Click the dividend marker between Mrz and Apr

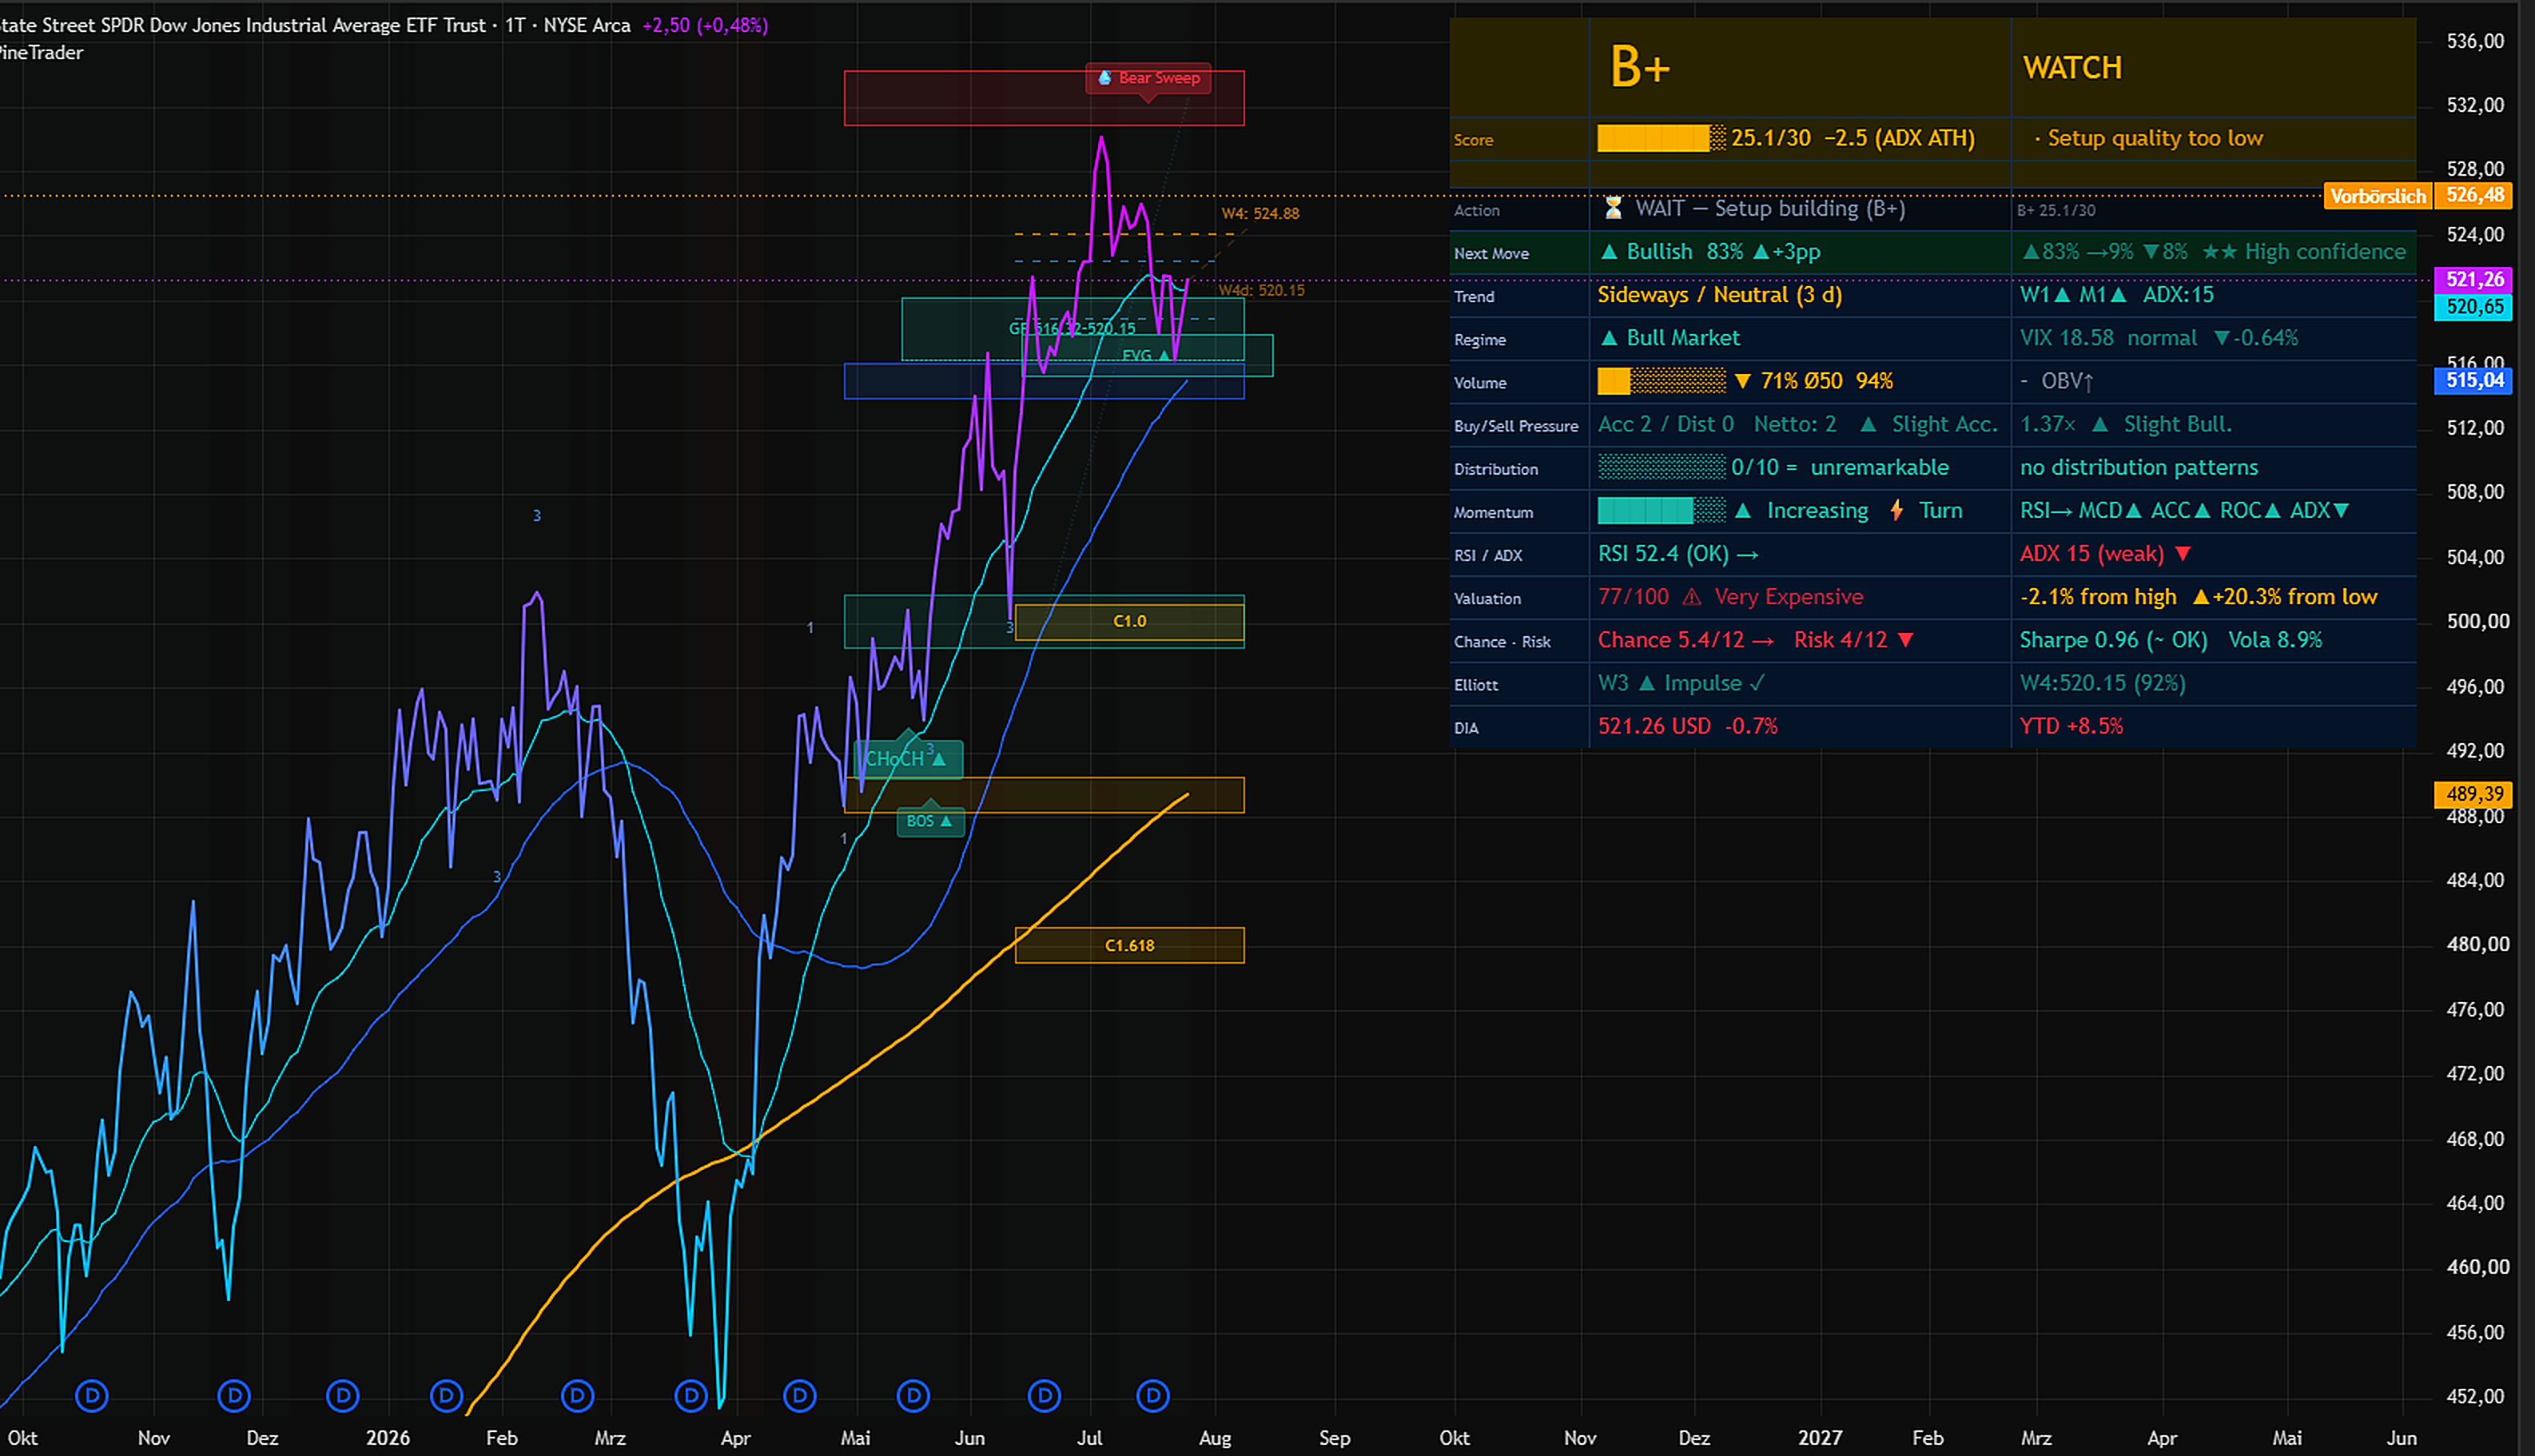pos(691,1395)
